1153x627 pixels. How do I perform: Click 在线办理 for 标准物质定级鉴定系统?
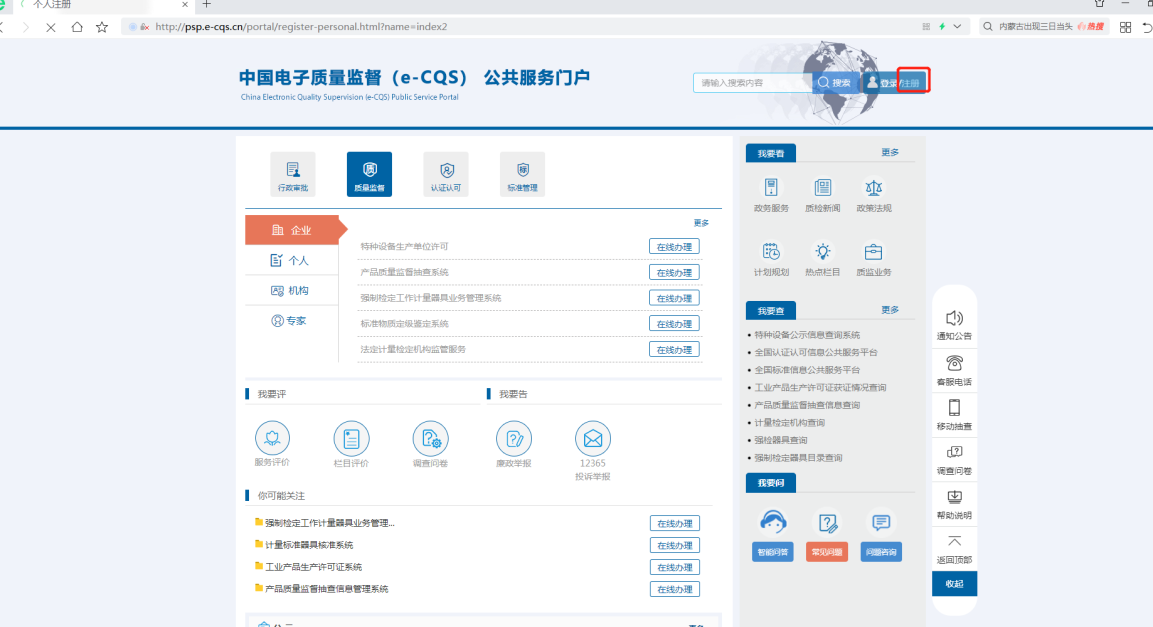tap(674, 324)
